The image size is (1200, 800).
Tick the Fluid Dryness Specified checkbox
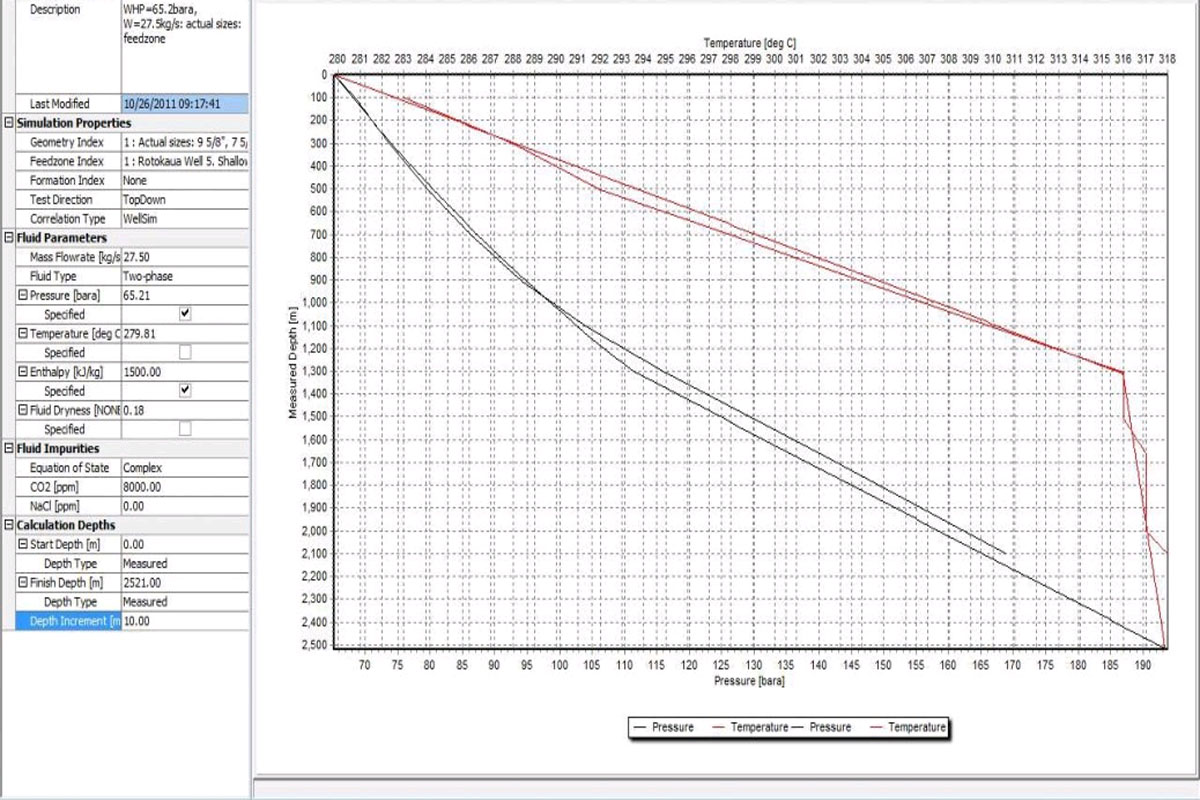pyautogui.click(x=185, y=429)
